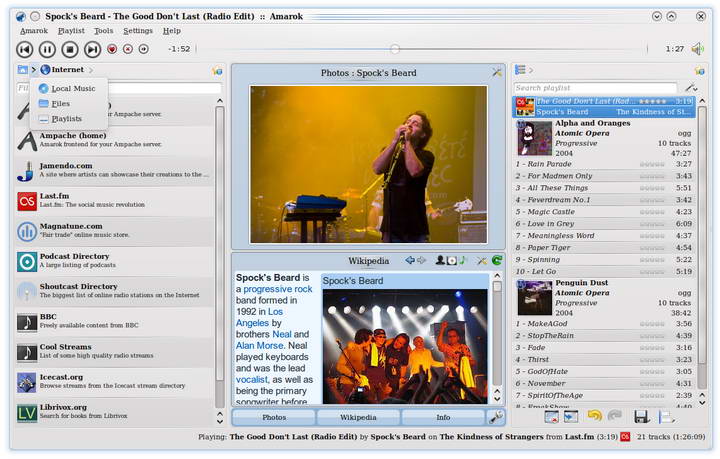The width and height of the screenshot is (720, 459).
Task: Open the playlist layout arrow
Action: click(531, 70)
